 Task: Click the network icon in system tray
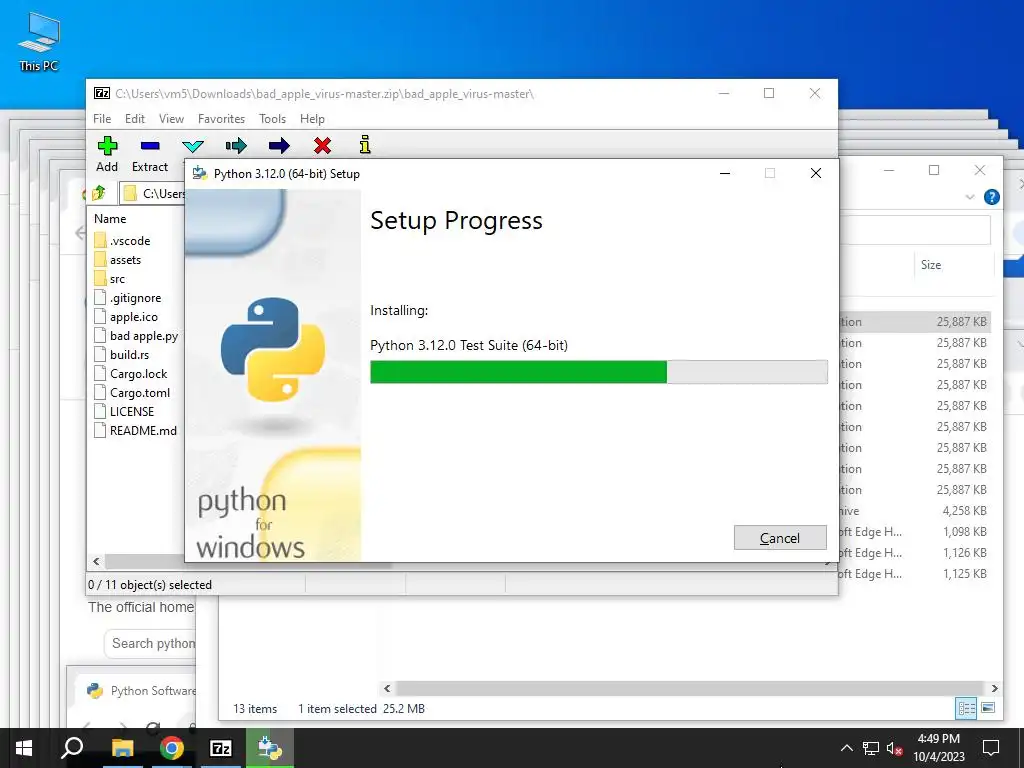(871, 748)
